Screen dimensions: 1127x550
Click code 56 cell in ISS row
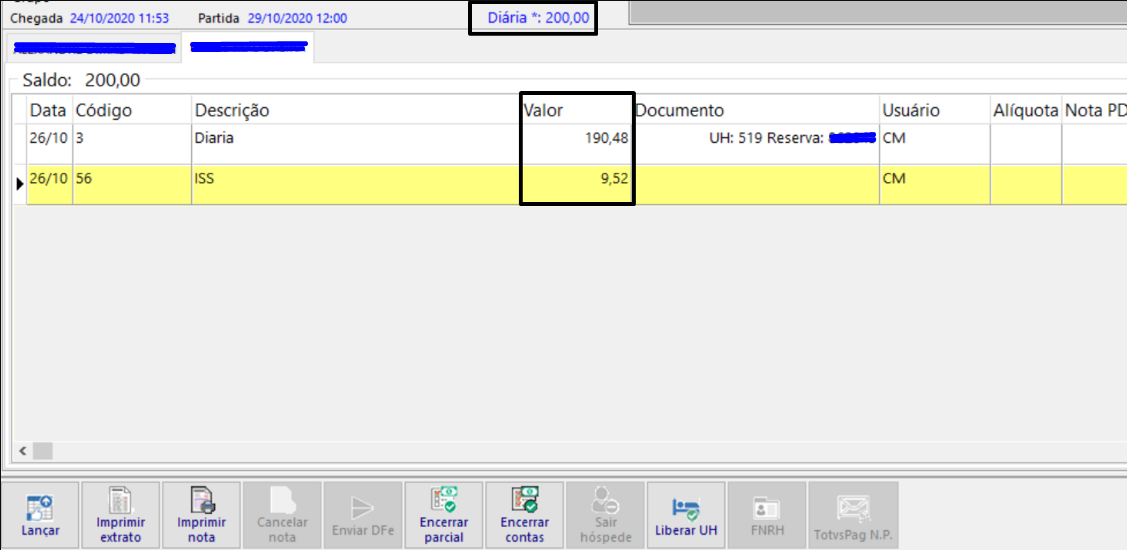tap(132, 185)
